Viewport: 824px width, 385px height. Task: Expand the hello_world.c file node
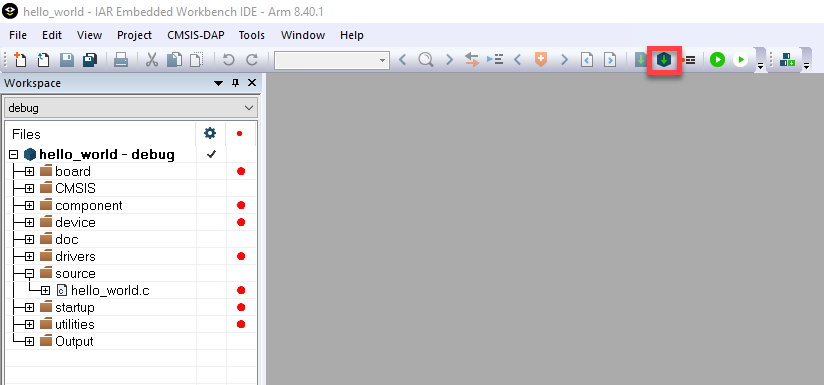[45, 290]
